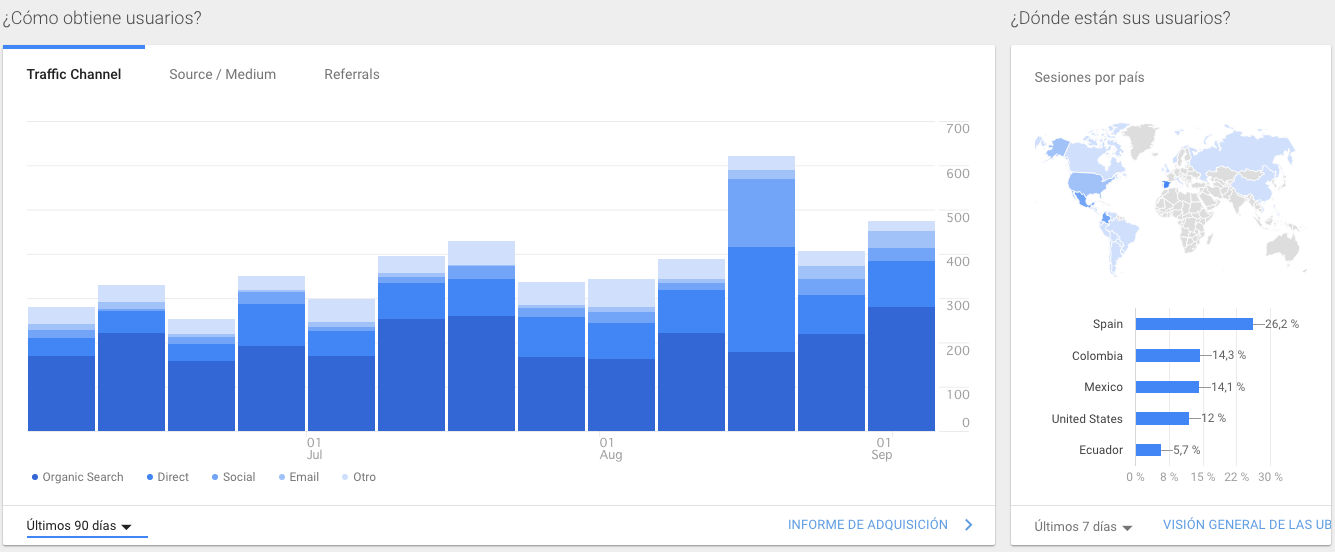Click the Organic Search legend dot

(x=35, y=478)
